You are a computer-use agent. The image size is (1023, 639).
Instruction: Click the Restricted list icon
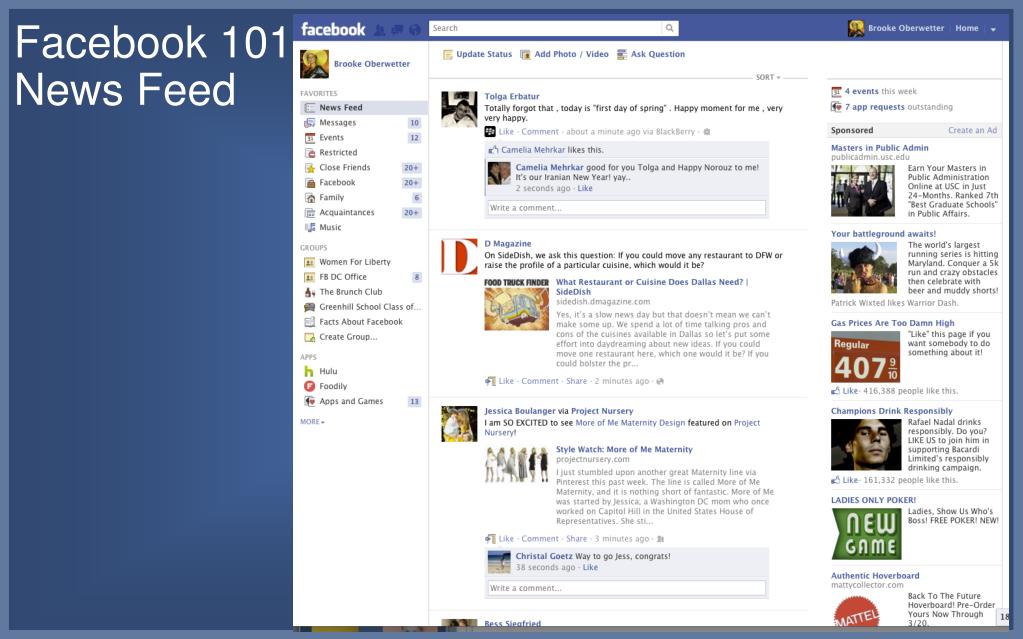[310, 153]
